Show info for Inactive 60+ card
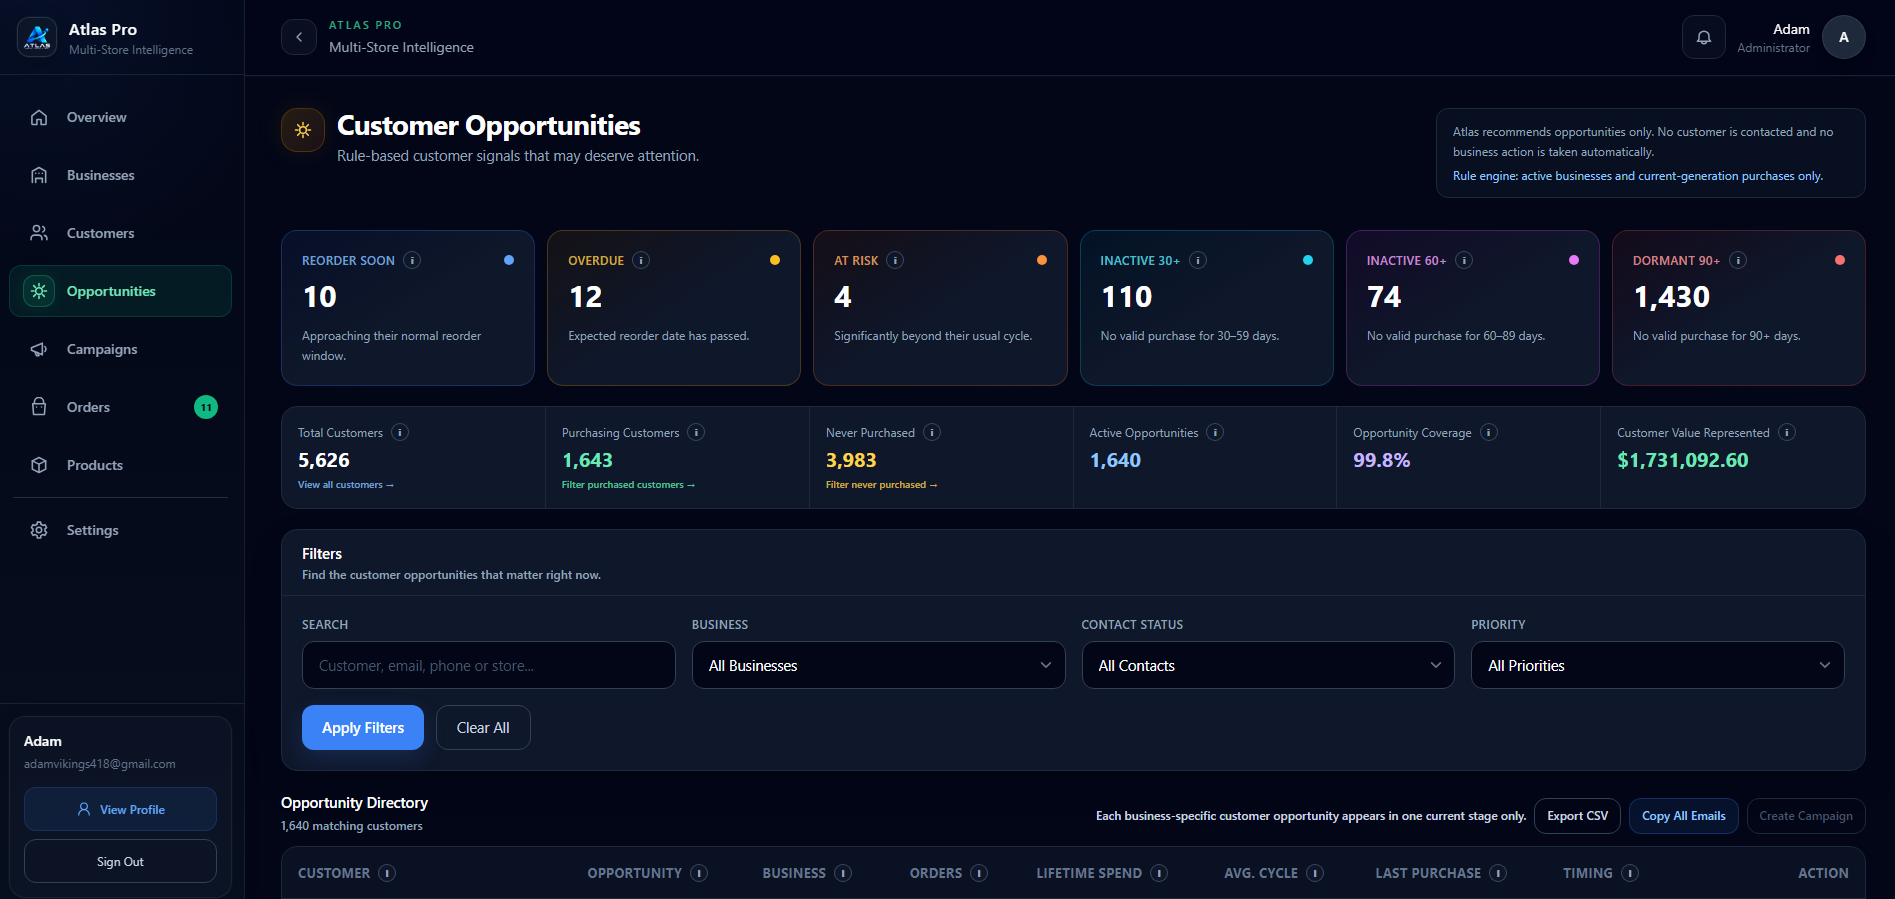This screenshot has height=899, width=1895. tap(1463, 260)
